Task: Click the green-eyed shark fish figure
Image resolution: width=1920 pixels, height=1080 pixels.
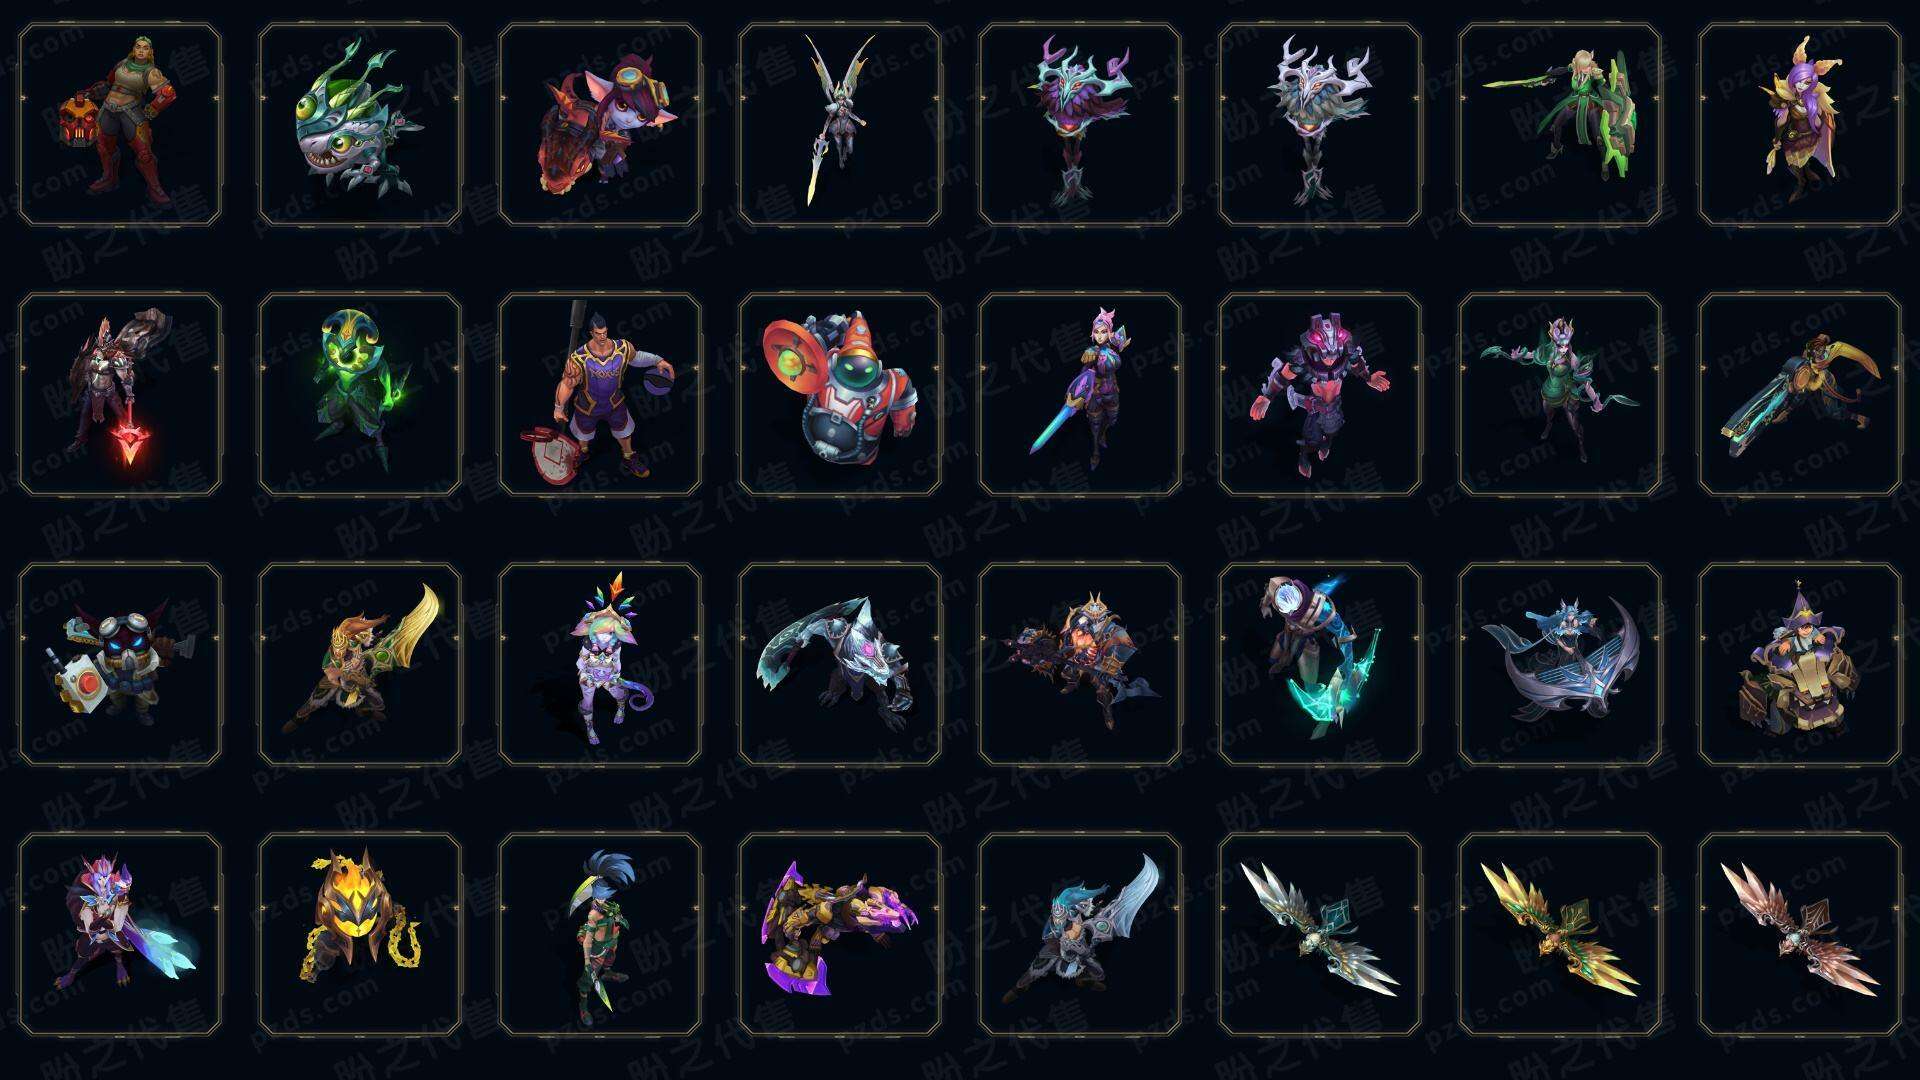Action: click(x=360, y=125)
